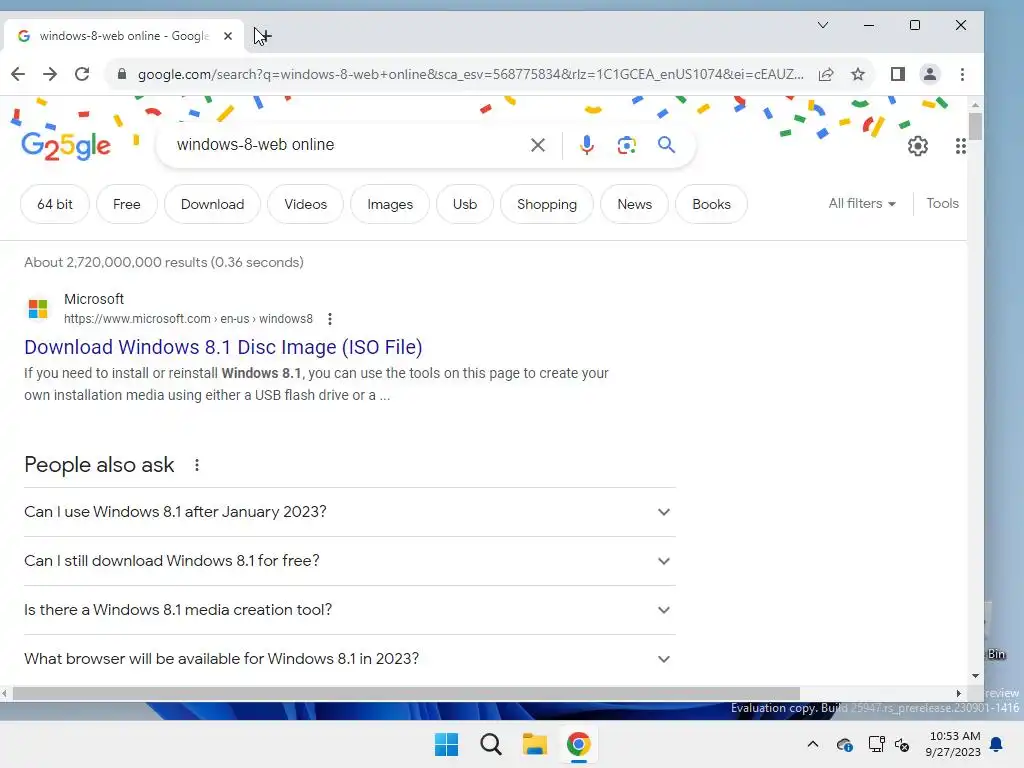
Task: Apply the Usb filter chip
Action: (465, 204)
